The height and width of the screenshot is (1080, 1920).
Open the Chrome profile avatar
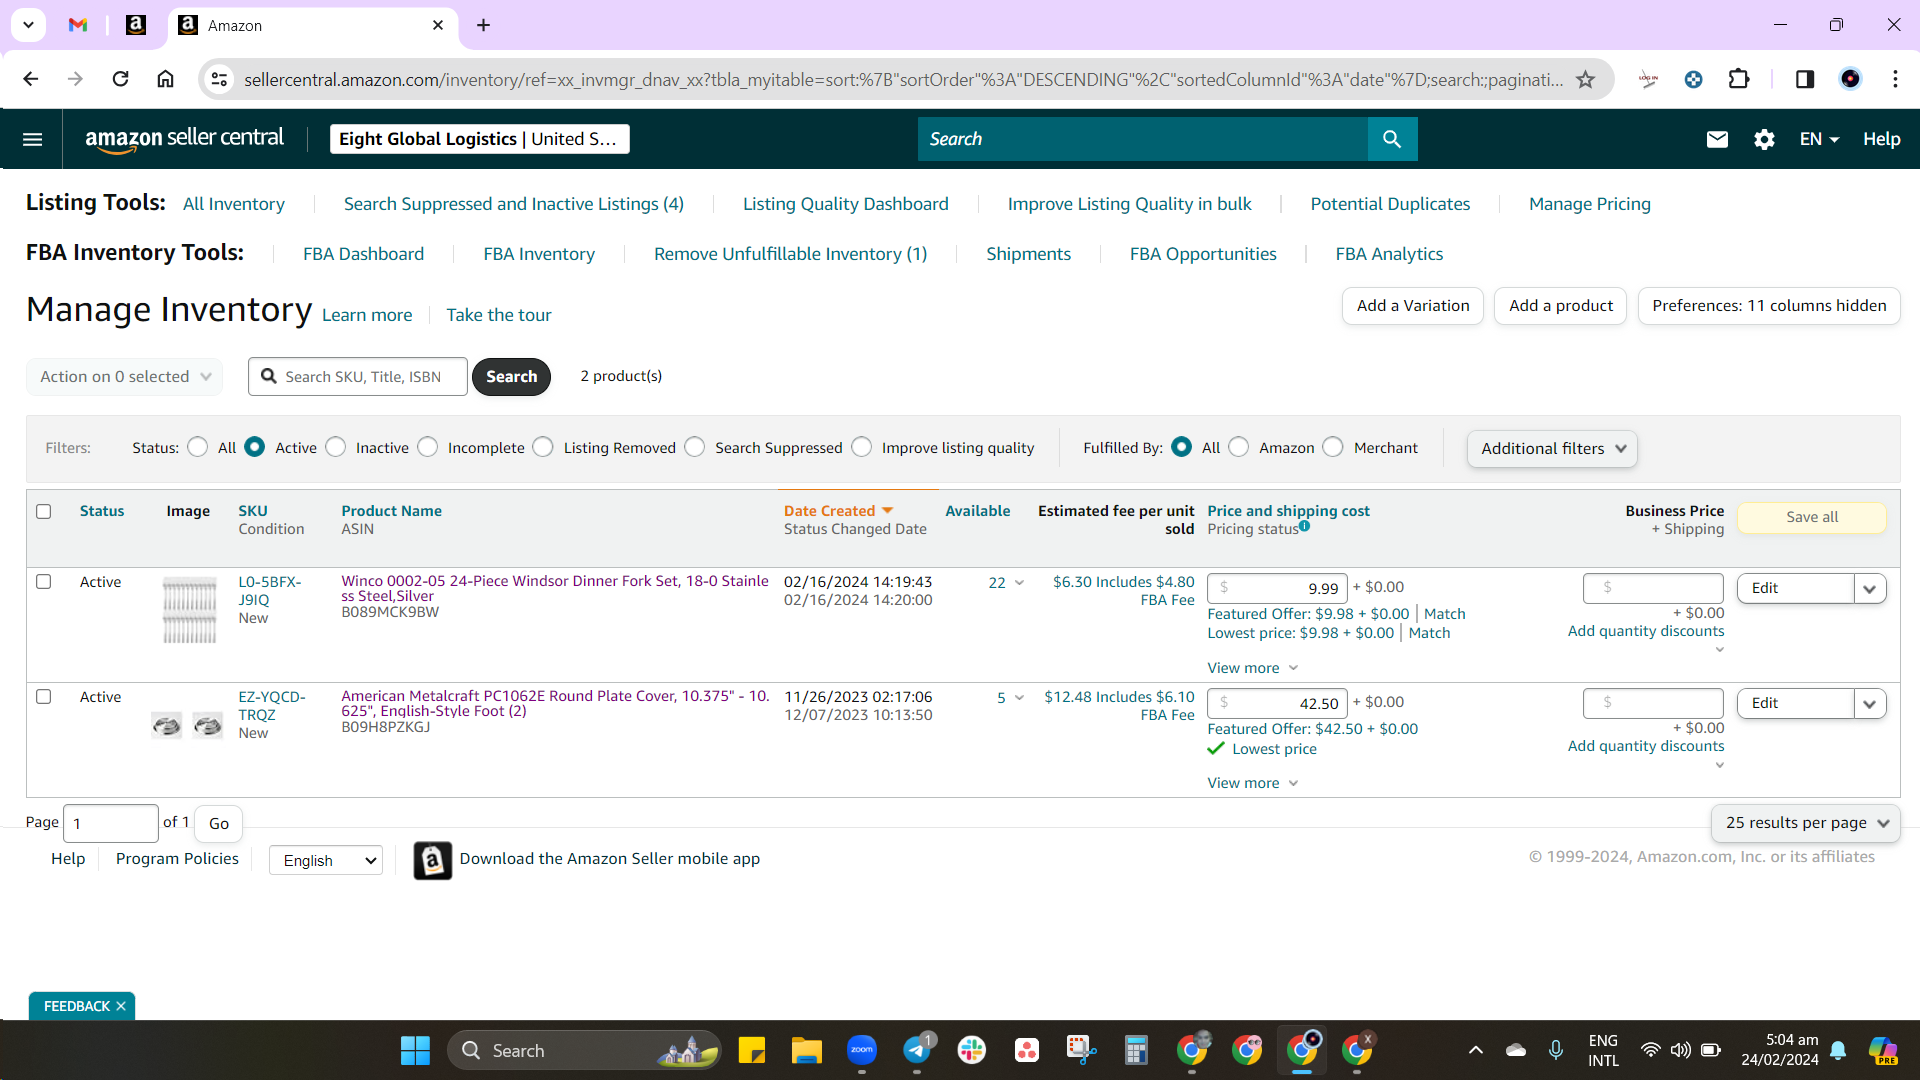pyautogui.click(x=1851, y=79)
